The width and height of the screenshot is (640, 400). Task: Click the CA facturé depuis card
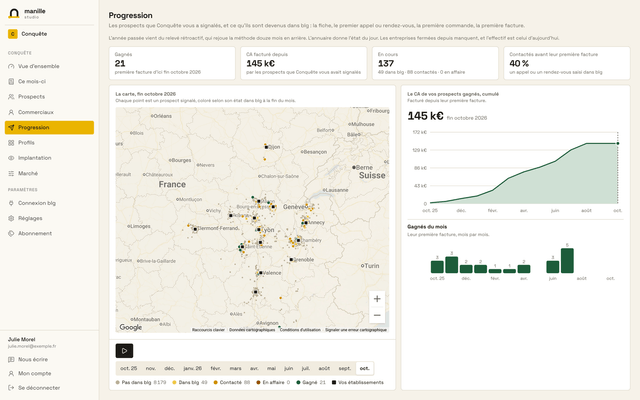(304, 63)
